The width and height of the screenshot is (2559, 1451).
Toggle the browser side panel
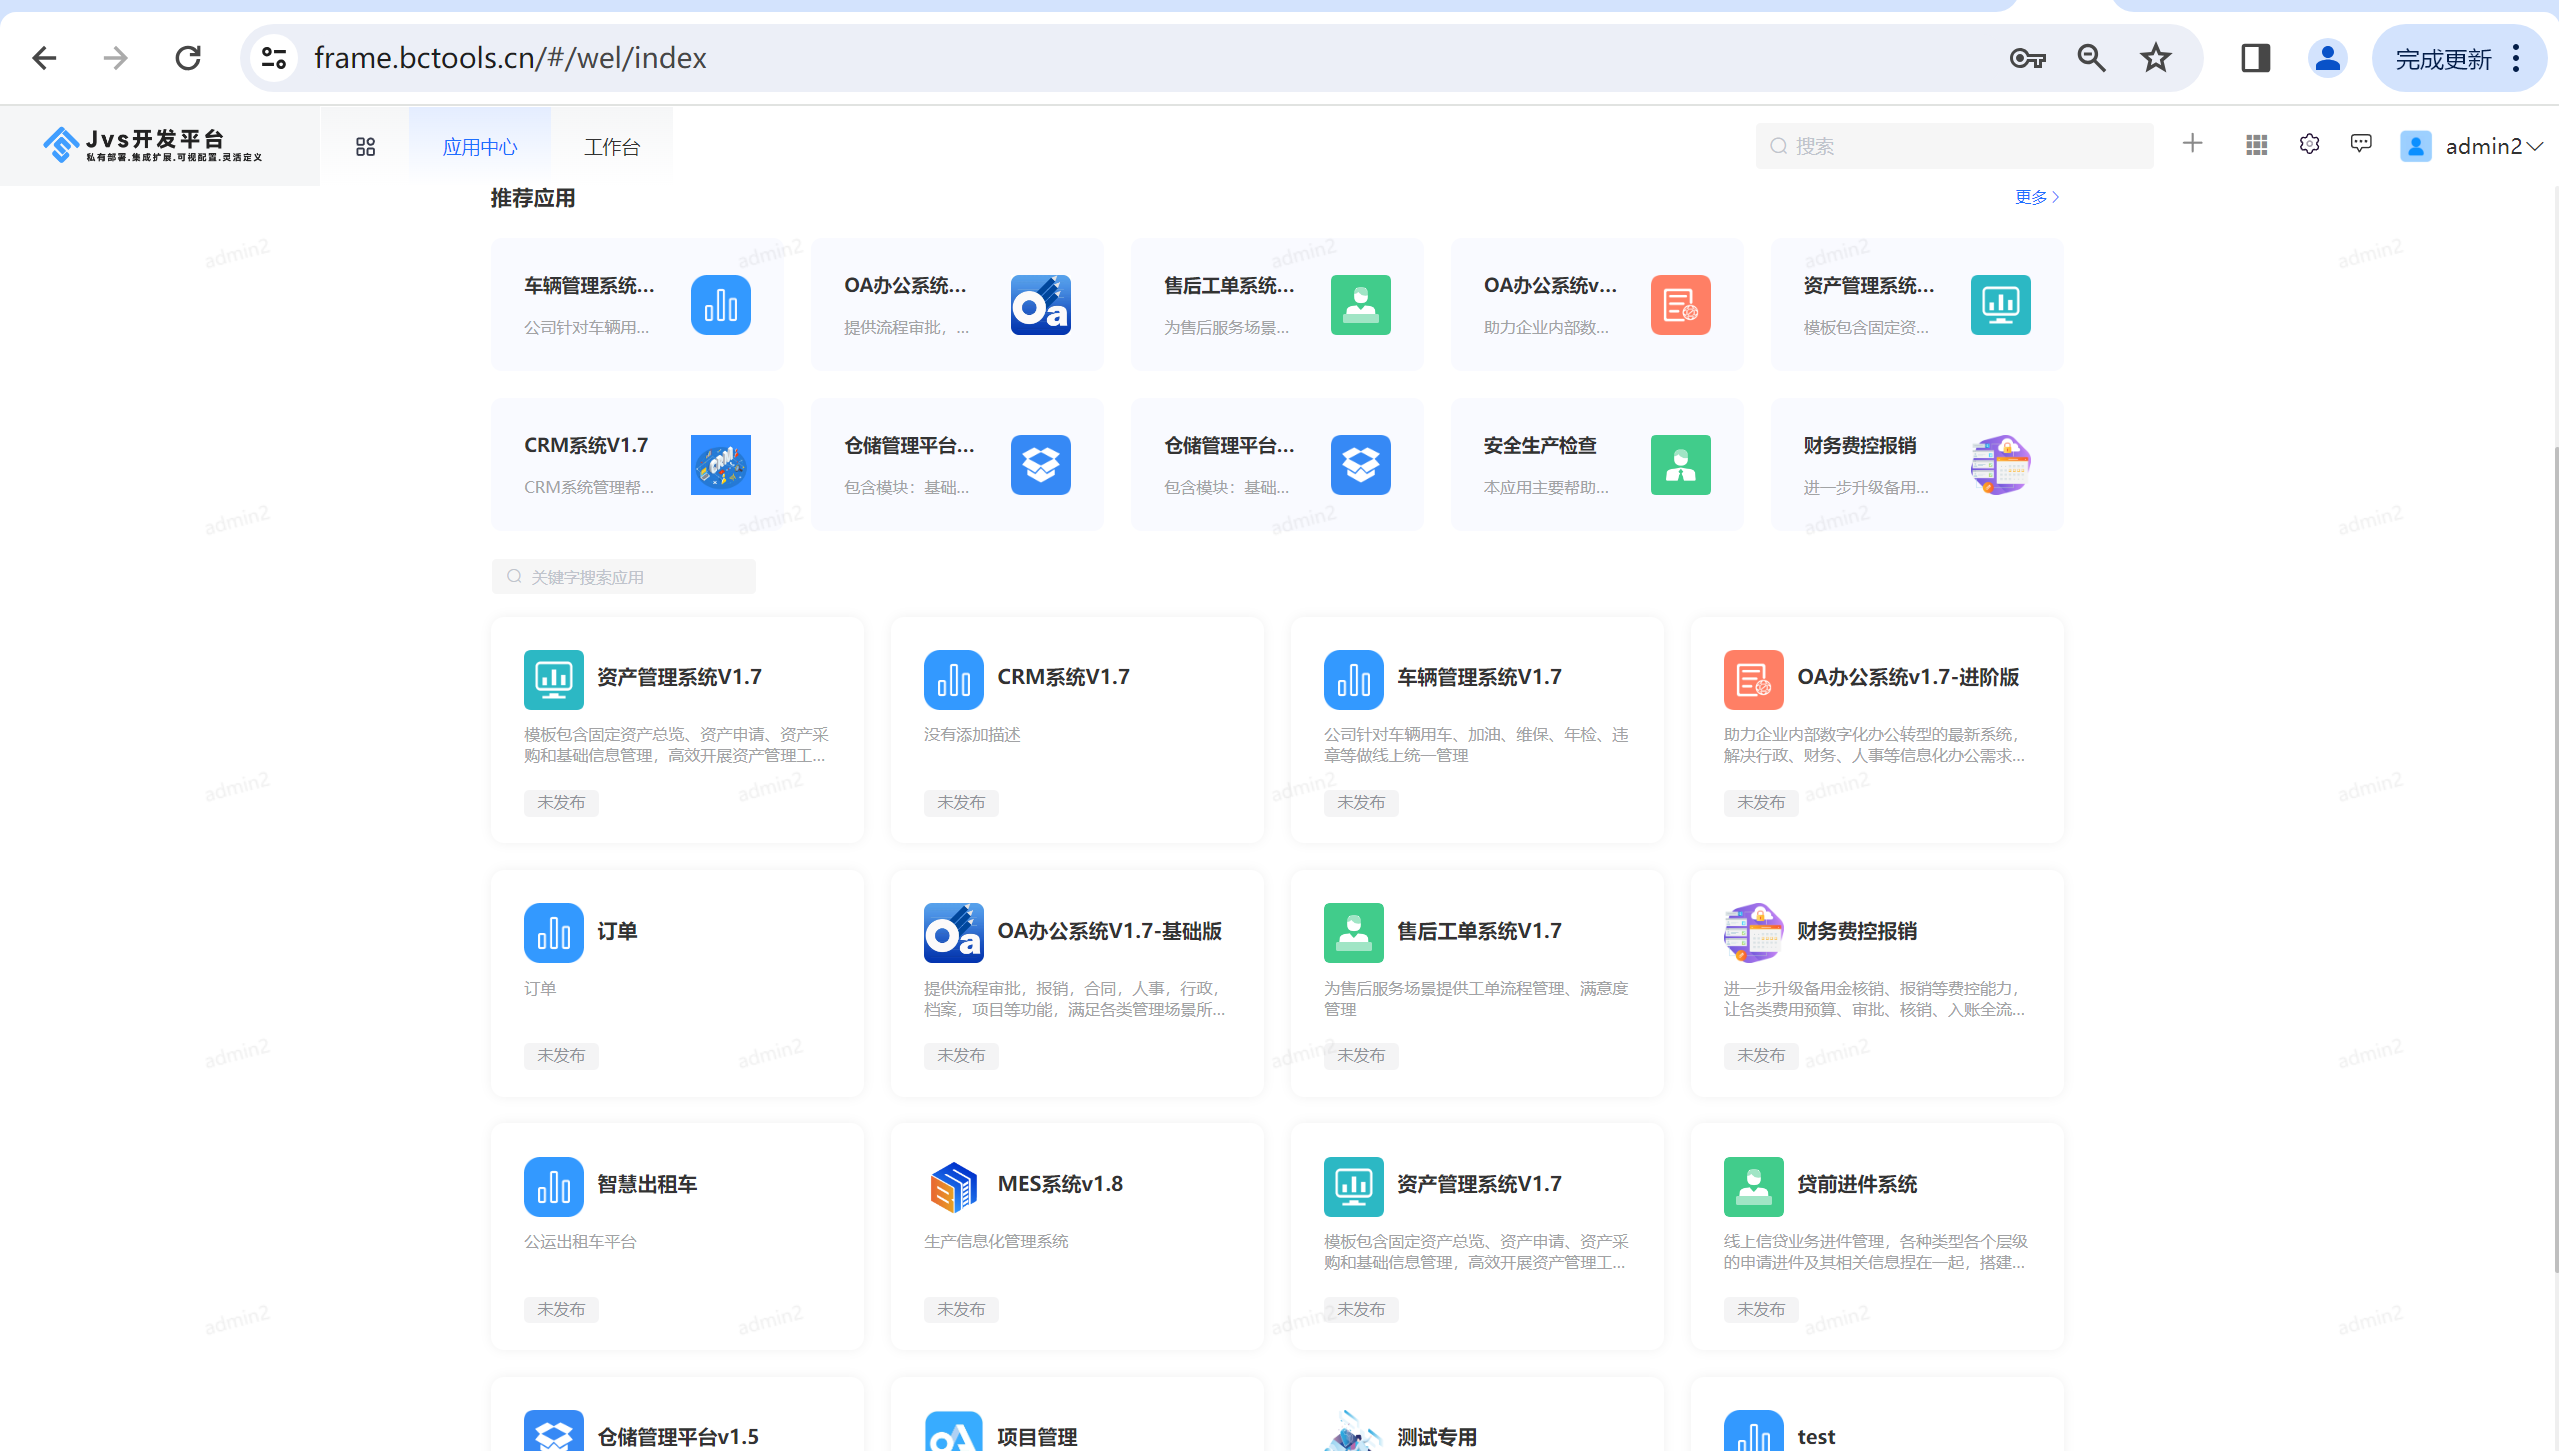2256,58
